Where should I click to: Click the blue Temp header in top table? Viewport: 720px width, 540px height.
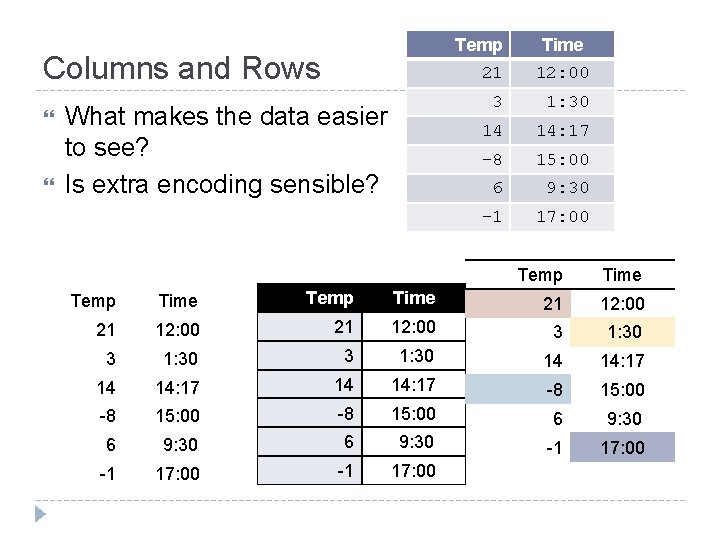coord(458,44)
